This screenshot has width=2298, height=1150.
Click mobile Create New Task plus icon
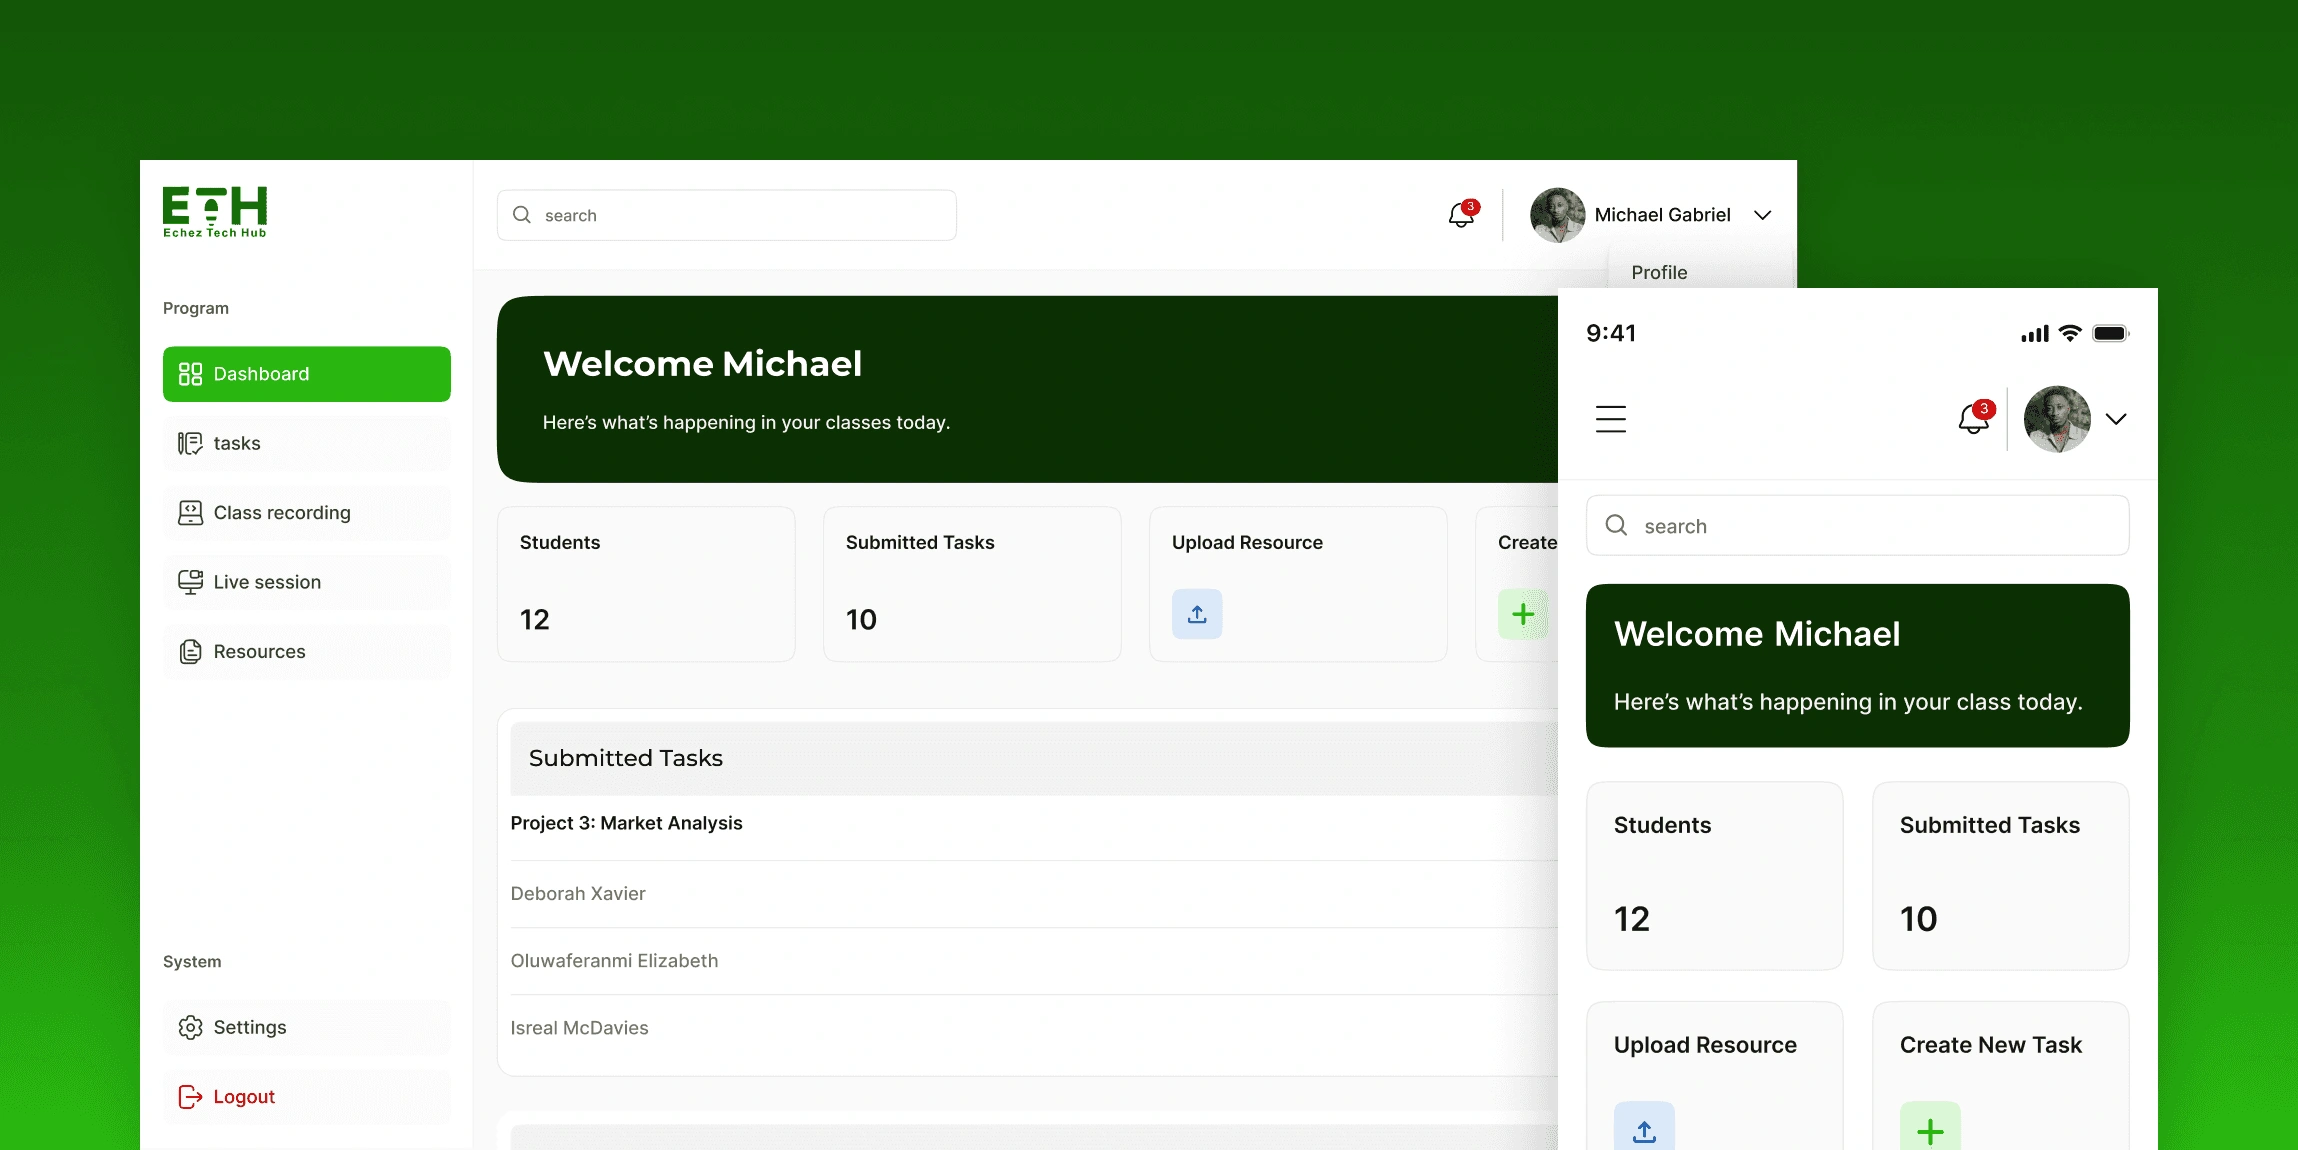(1930, 1130)
